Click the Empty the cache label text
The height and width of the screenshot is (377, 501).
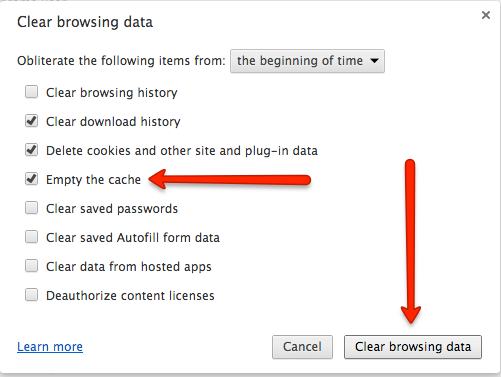point(93,180)
